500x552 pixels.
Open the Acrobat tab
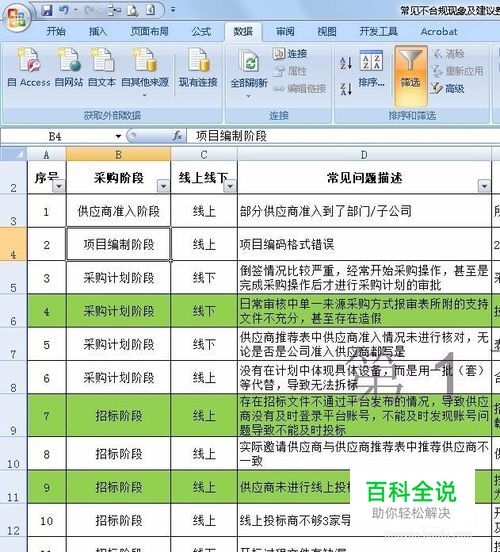click(x=439, y=32)
